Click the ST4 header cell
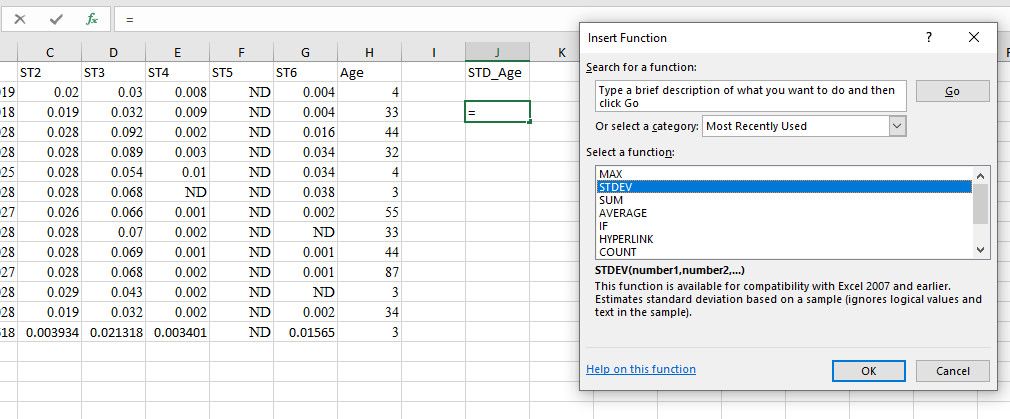1010x419 pixels. [x=177, y=73]
